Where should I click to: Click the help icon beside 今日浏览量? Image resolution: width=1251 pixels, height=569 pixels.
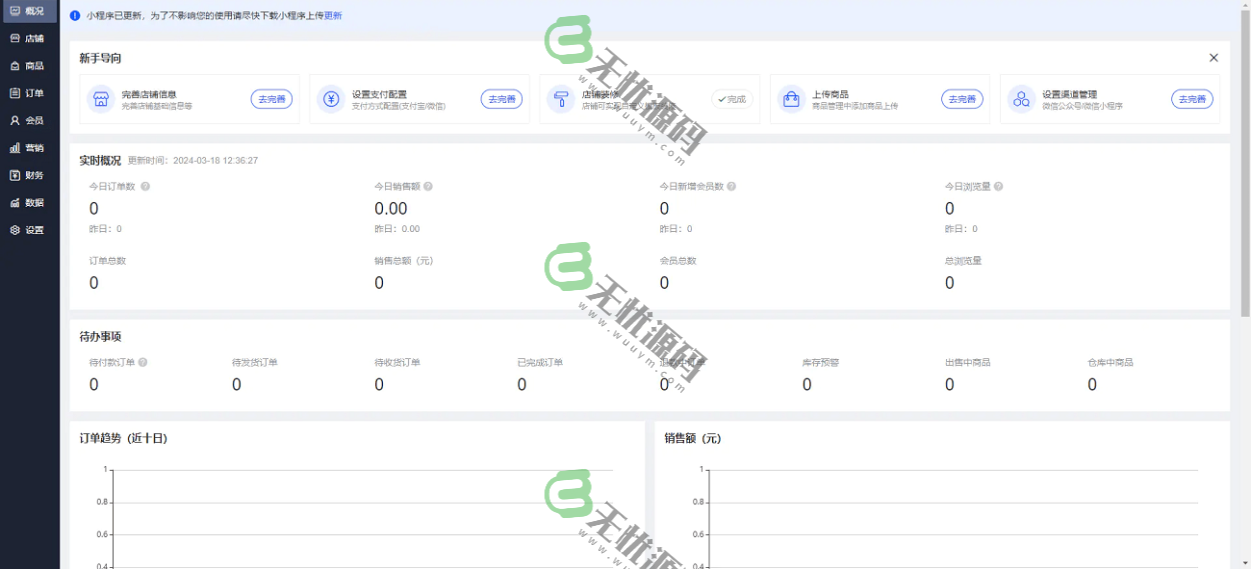click(x=998, y=187)
